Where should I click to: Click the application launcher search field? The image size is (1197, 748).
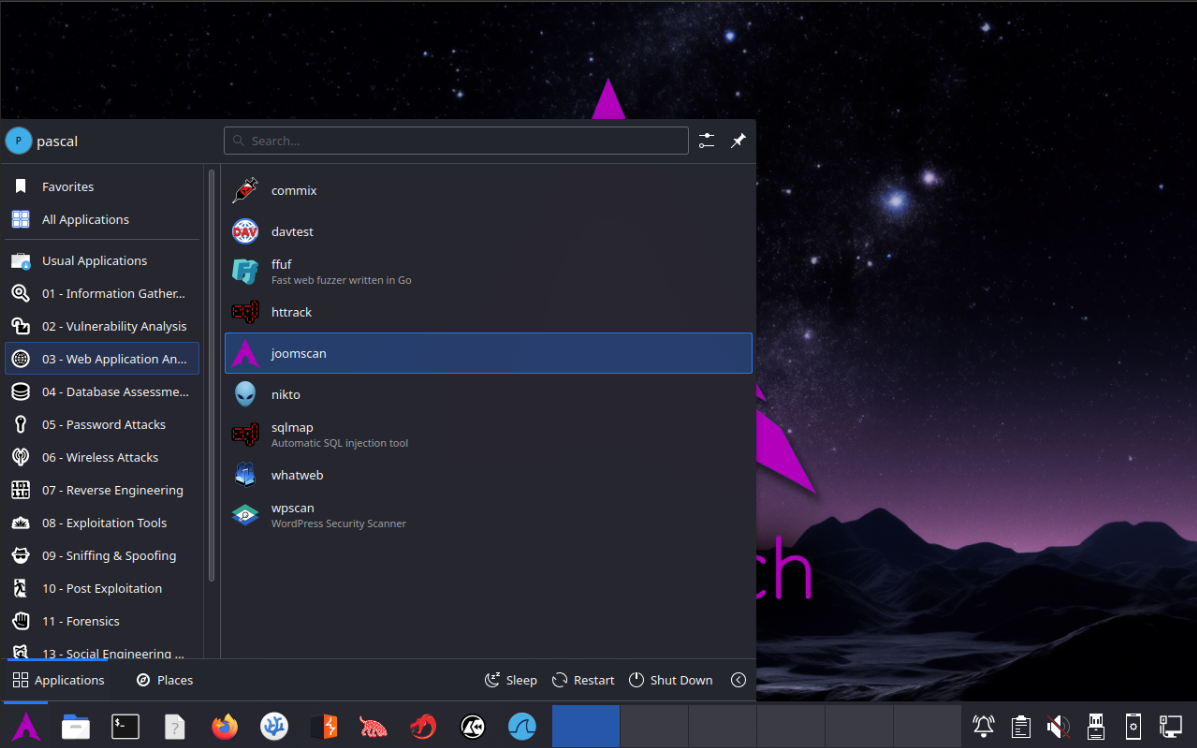click(x=457, y=140)
